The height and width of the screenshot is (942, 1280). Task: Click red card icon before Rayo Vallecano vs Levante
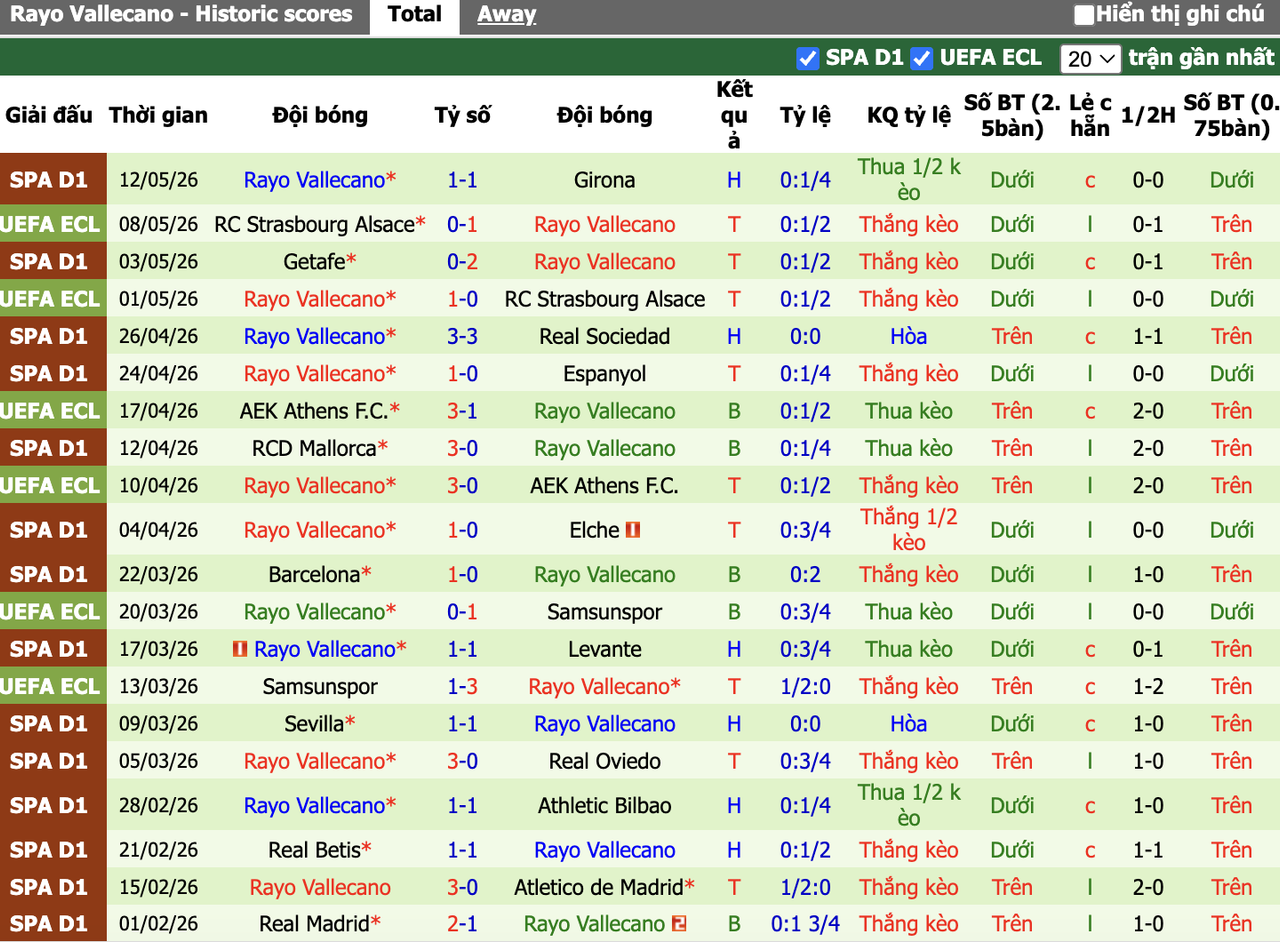pyautogui.click(x=240, y=649)
